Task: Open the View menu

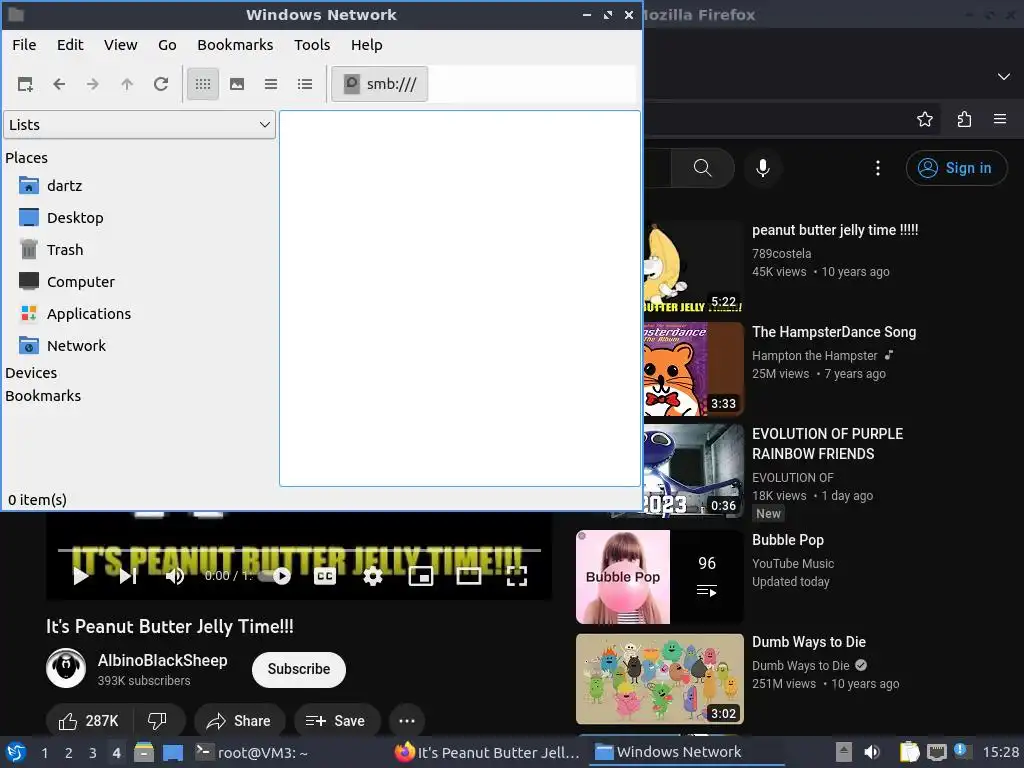Action: pyautogui.click(x=121, y=45)
